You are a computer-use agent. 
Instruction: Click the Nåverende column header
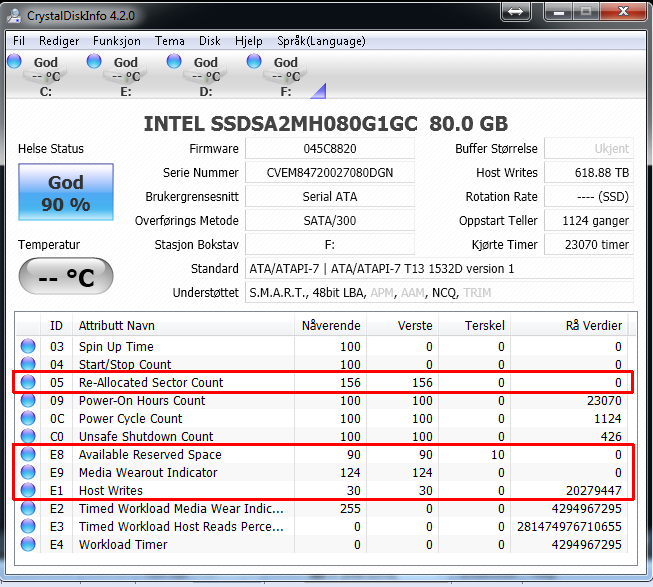pyautogui.click(x=330, y=326)
